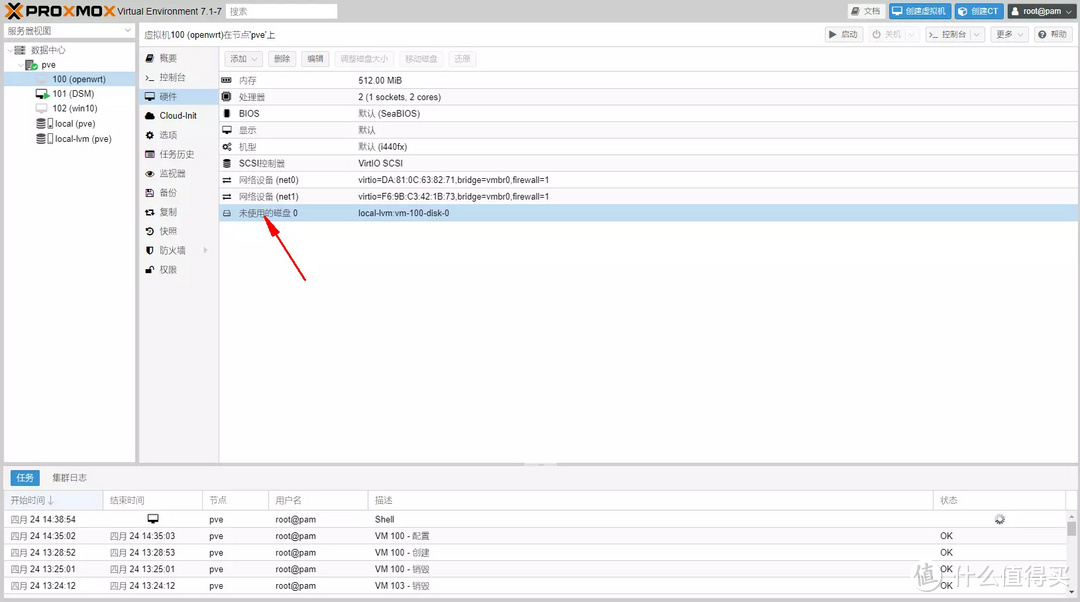Click Create VM (创建虚拟机) button
The height and width of the screenshot is (602, 1080).
pos(920,11)
